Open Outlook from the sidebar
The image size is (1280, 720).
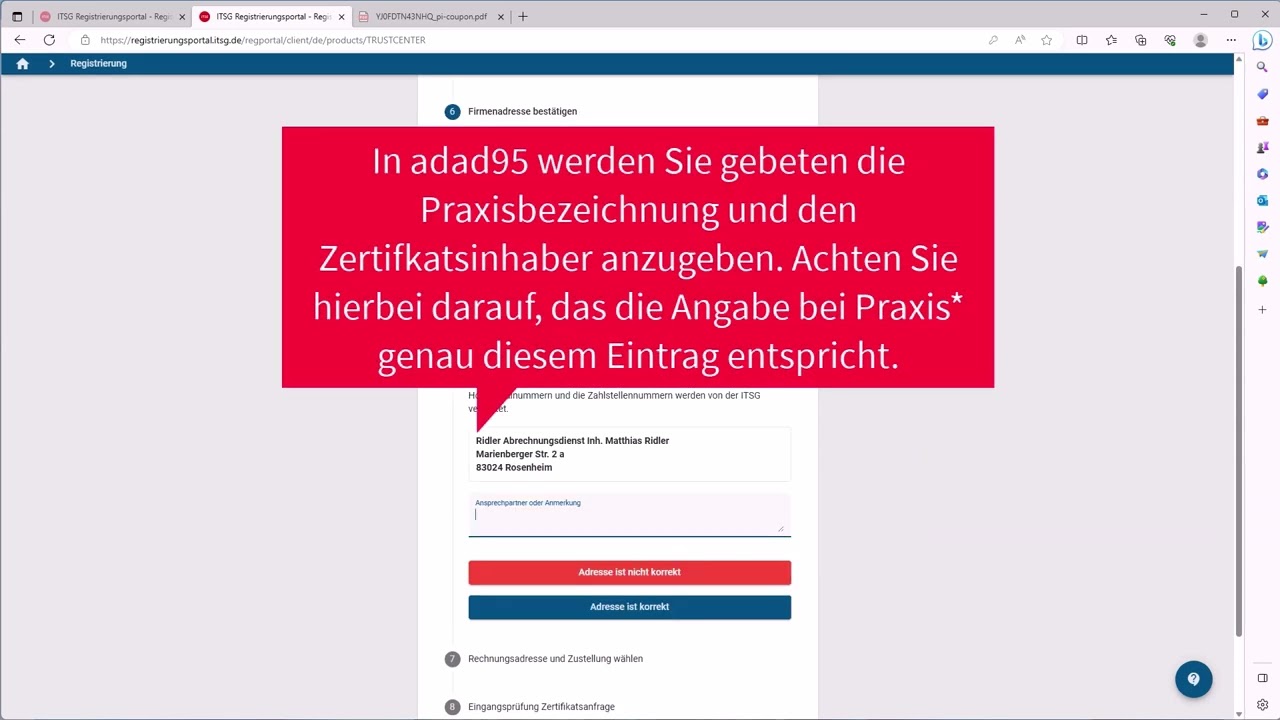click(1262, 200)
